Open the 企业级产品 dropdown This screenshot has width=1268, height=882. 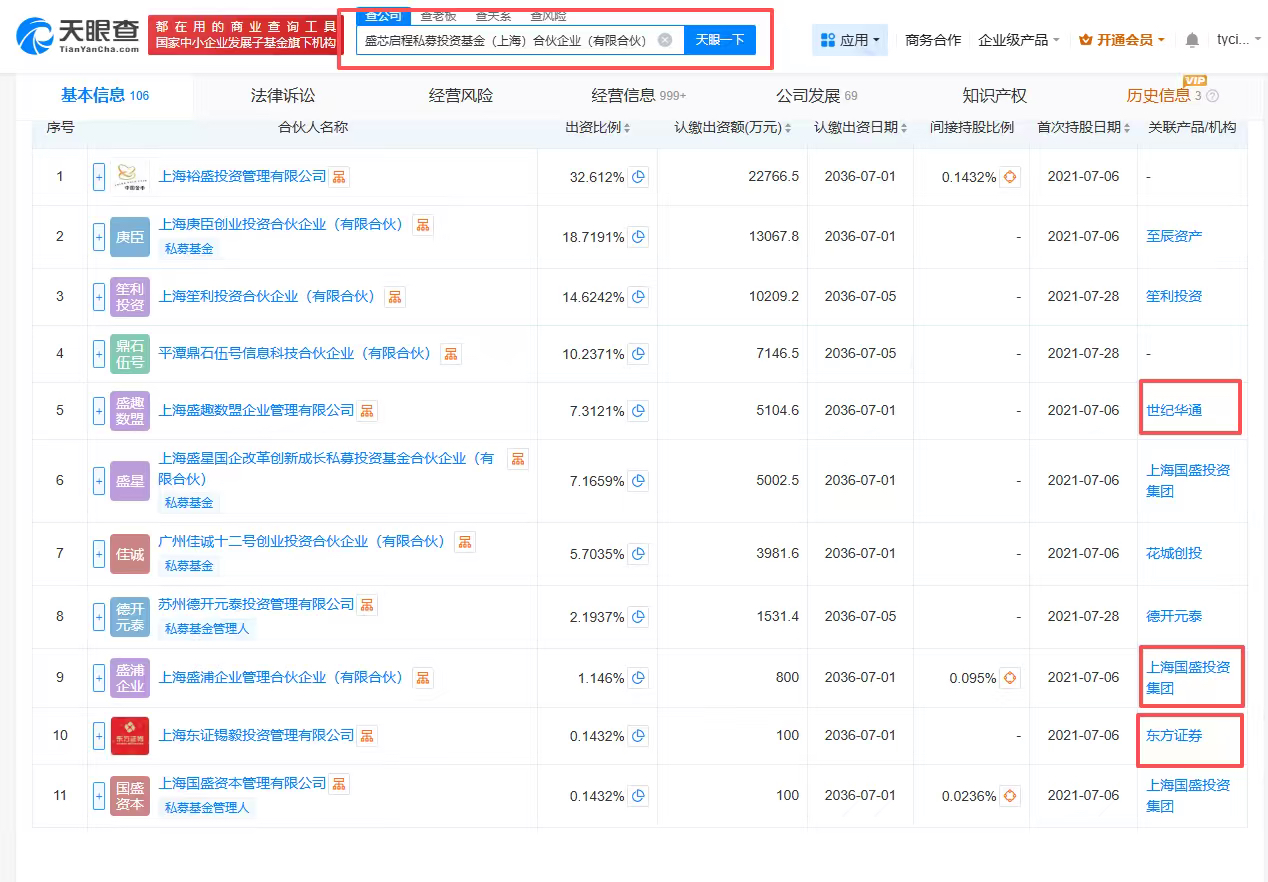[1020, 40]
